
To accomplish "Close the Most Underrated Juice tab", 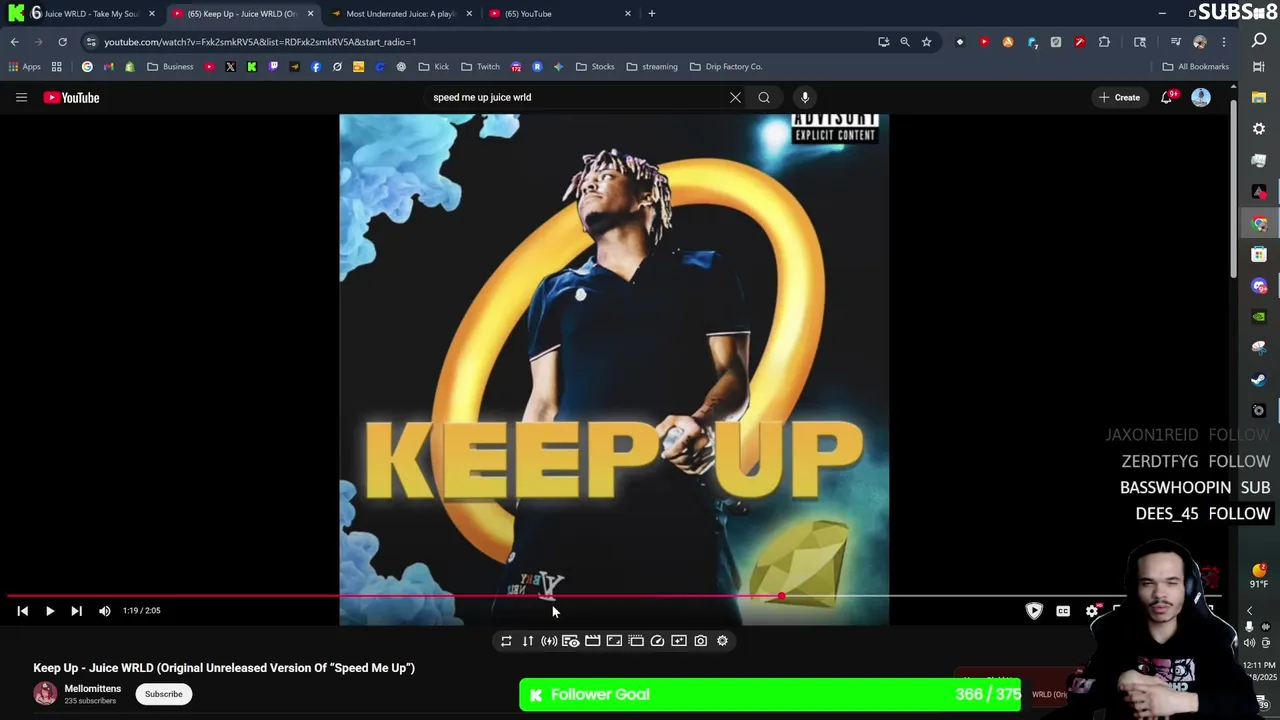I will coord(469,13).
